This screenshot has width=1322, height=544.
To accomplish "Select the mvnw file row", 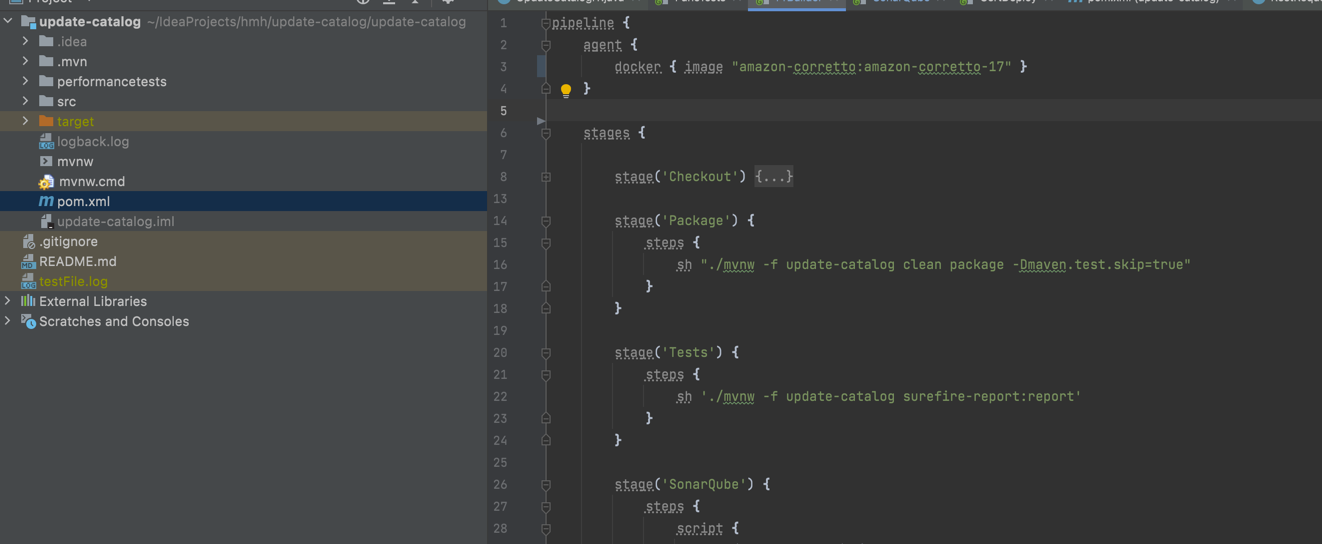I will [243, 161].
